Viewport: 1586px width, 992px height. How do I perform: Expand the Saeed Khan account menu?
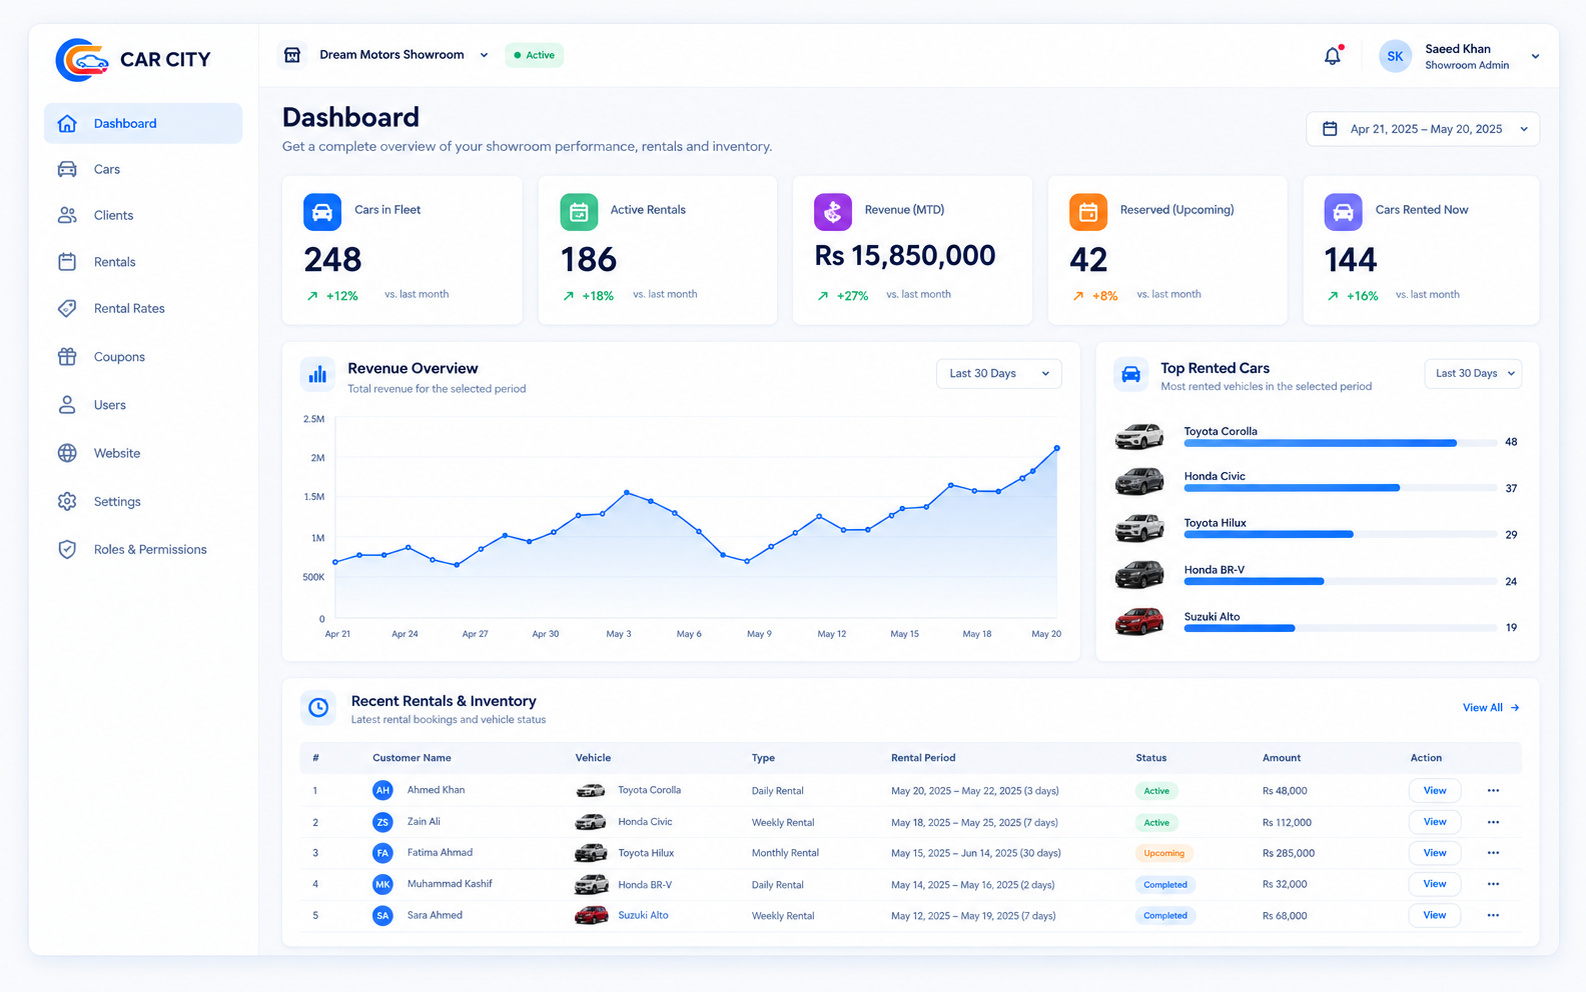(x=1535, y=56)
